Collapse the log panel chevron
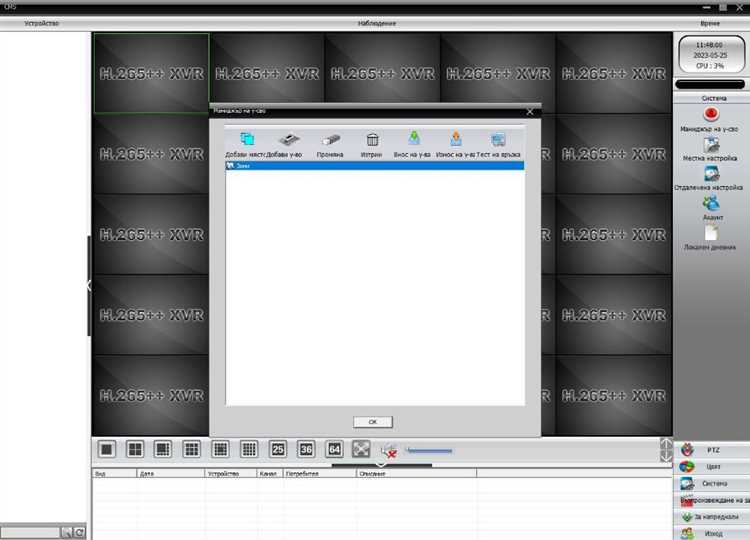Image resolution: width=750 pixels, height=540 pixels. click(381, 464)
